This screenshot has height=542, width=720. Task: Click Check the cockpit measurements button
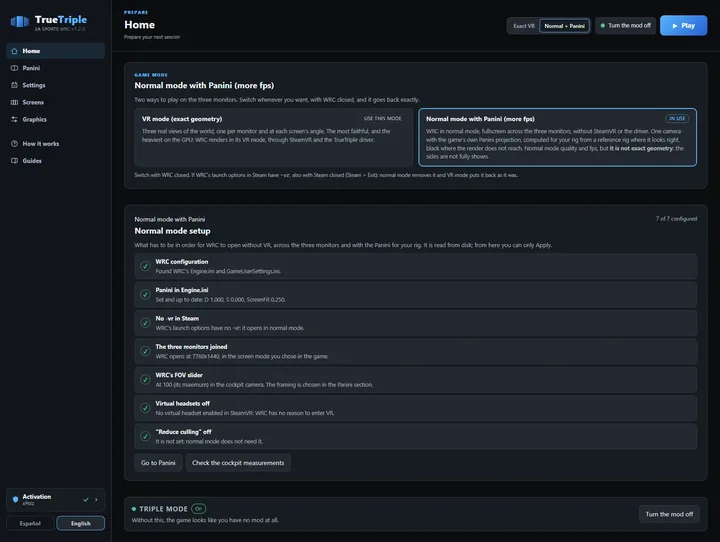[238, 463]
